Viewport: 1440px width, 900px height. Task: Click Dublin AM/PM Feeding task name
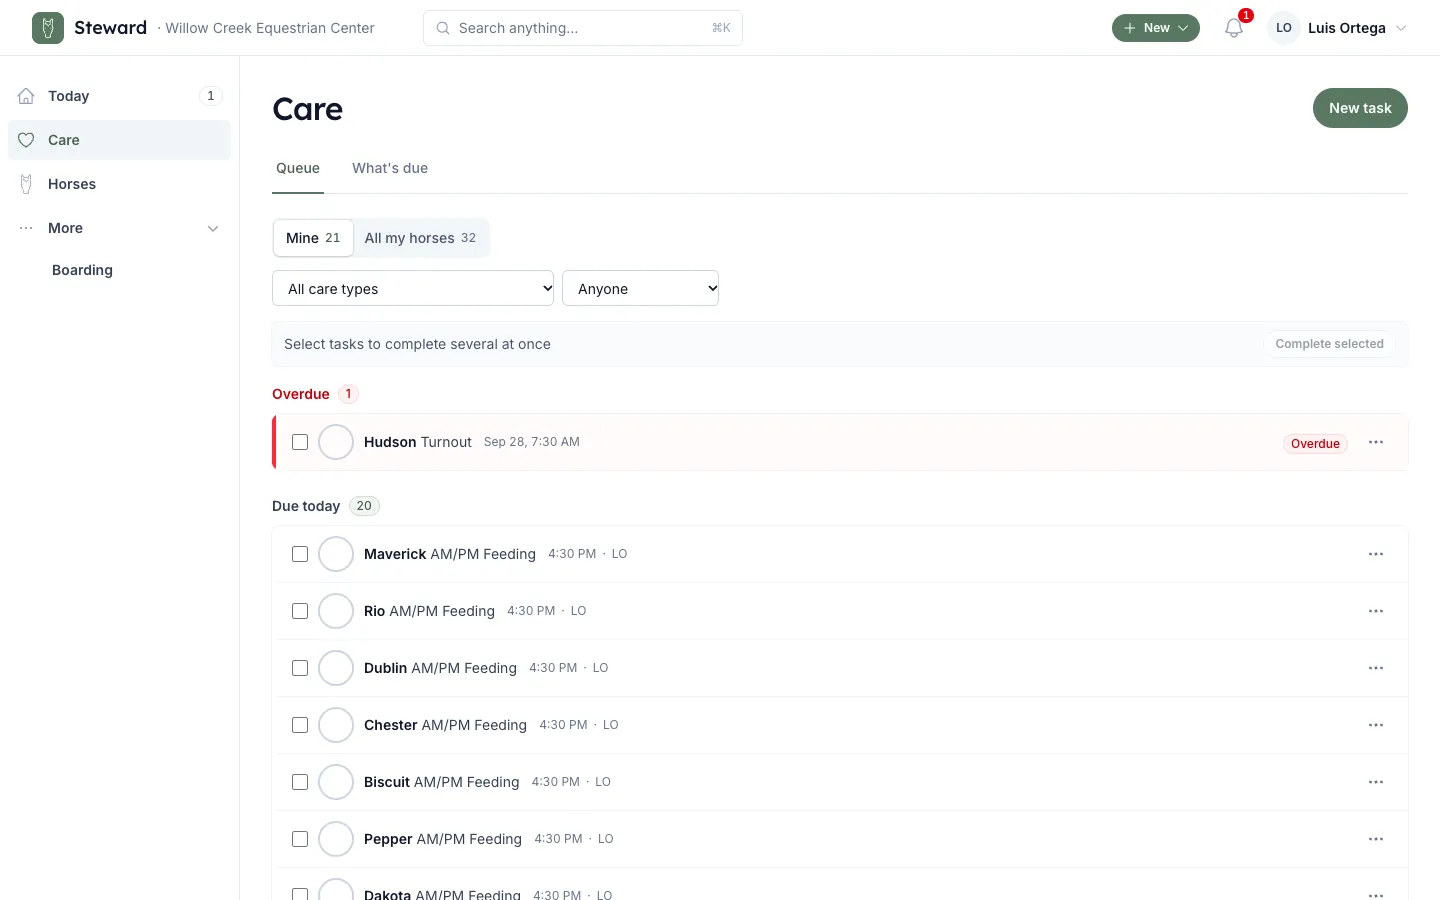tap(440, 668)
